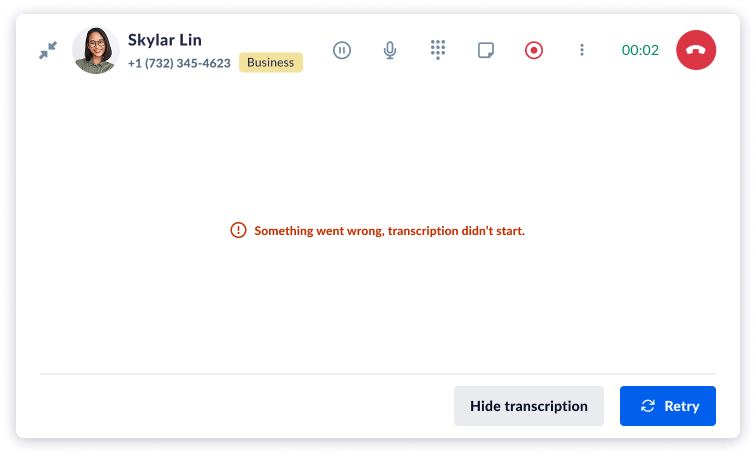The height and width of the screenshot is (456, 756).
Task: Toggle call recording
Action: 534,50
